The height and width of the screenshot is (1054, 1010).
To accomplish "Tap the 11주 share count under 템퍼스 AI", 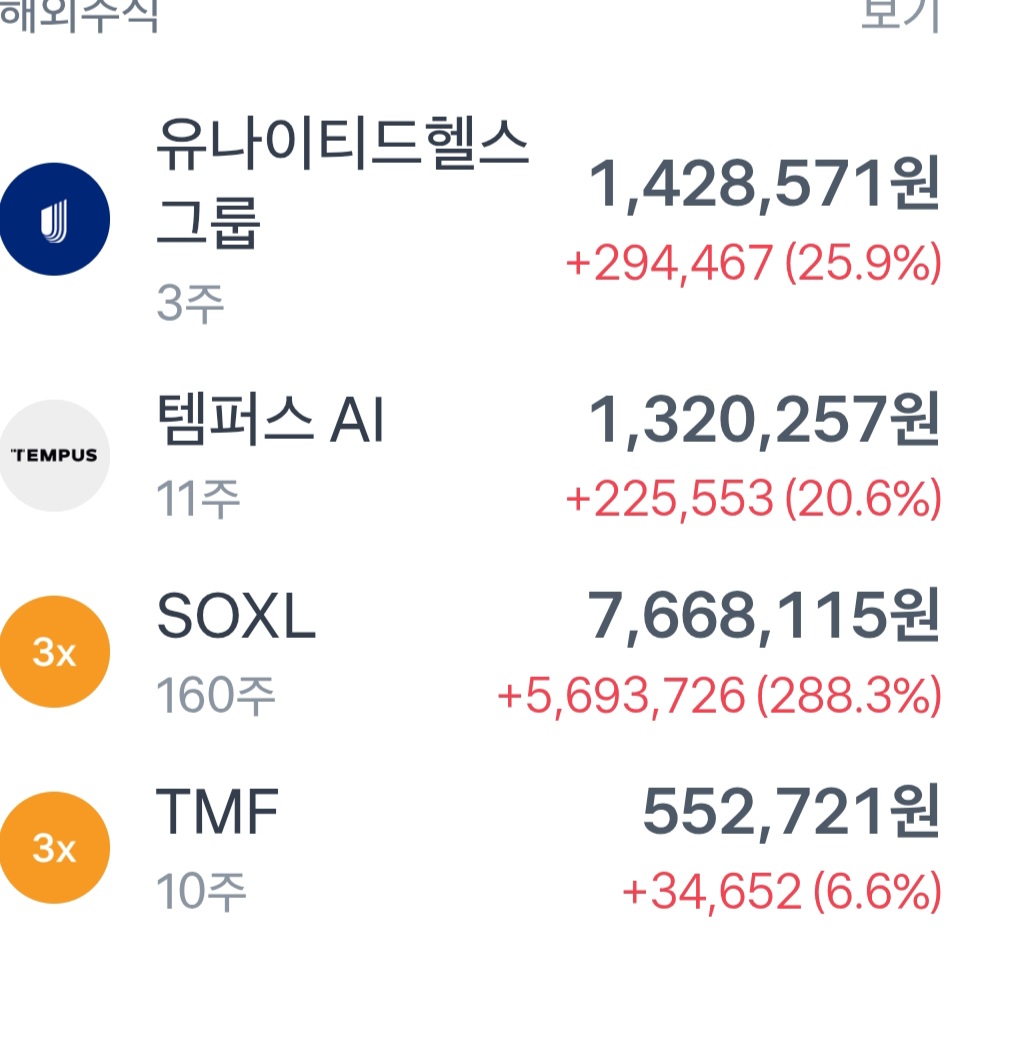I will [198, 499].
